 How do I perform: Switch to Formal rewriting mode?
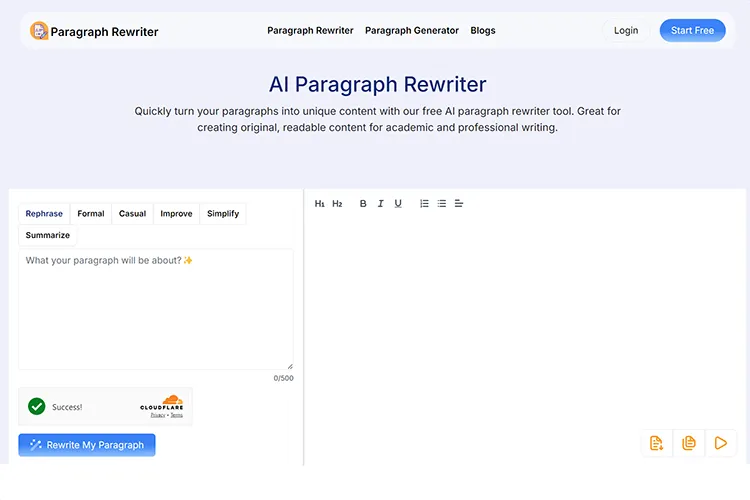91,214
